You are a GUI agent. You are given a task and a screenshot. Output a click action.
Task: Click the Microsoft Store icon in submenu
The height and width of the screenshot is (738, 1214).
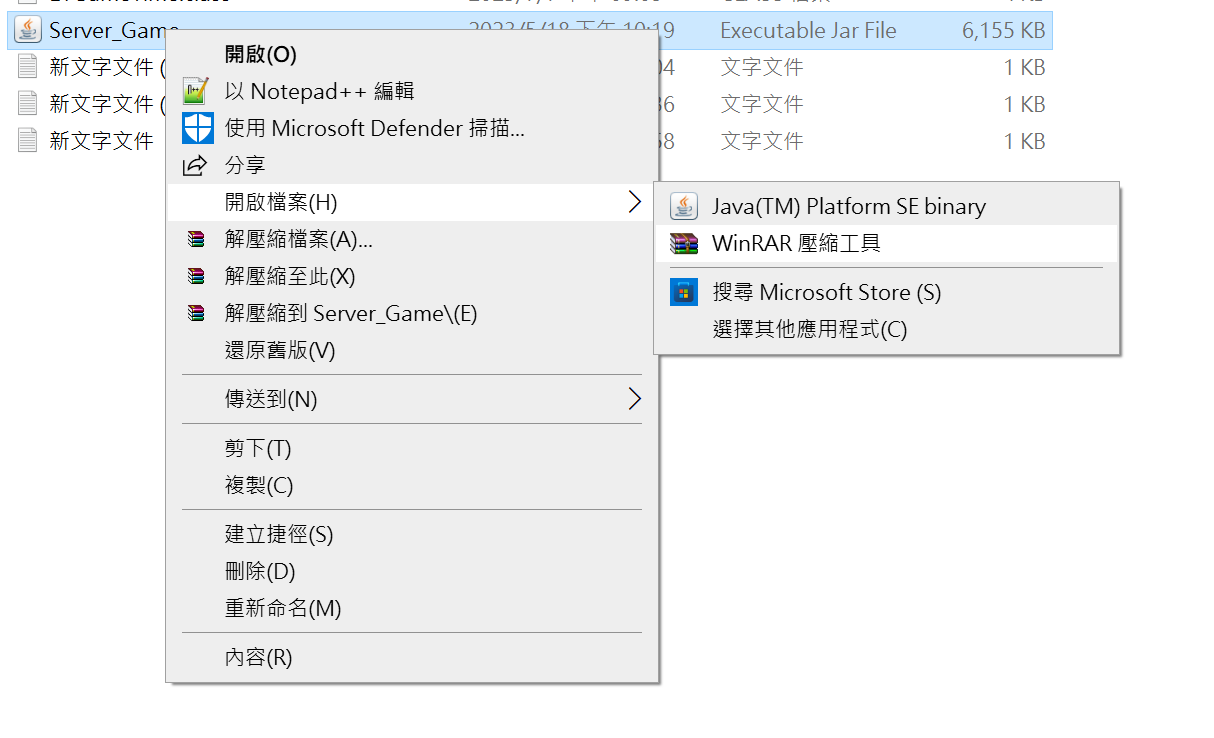click(x=684, y=292)
